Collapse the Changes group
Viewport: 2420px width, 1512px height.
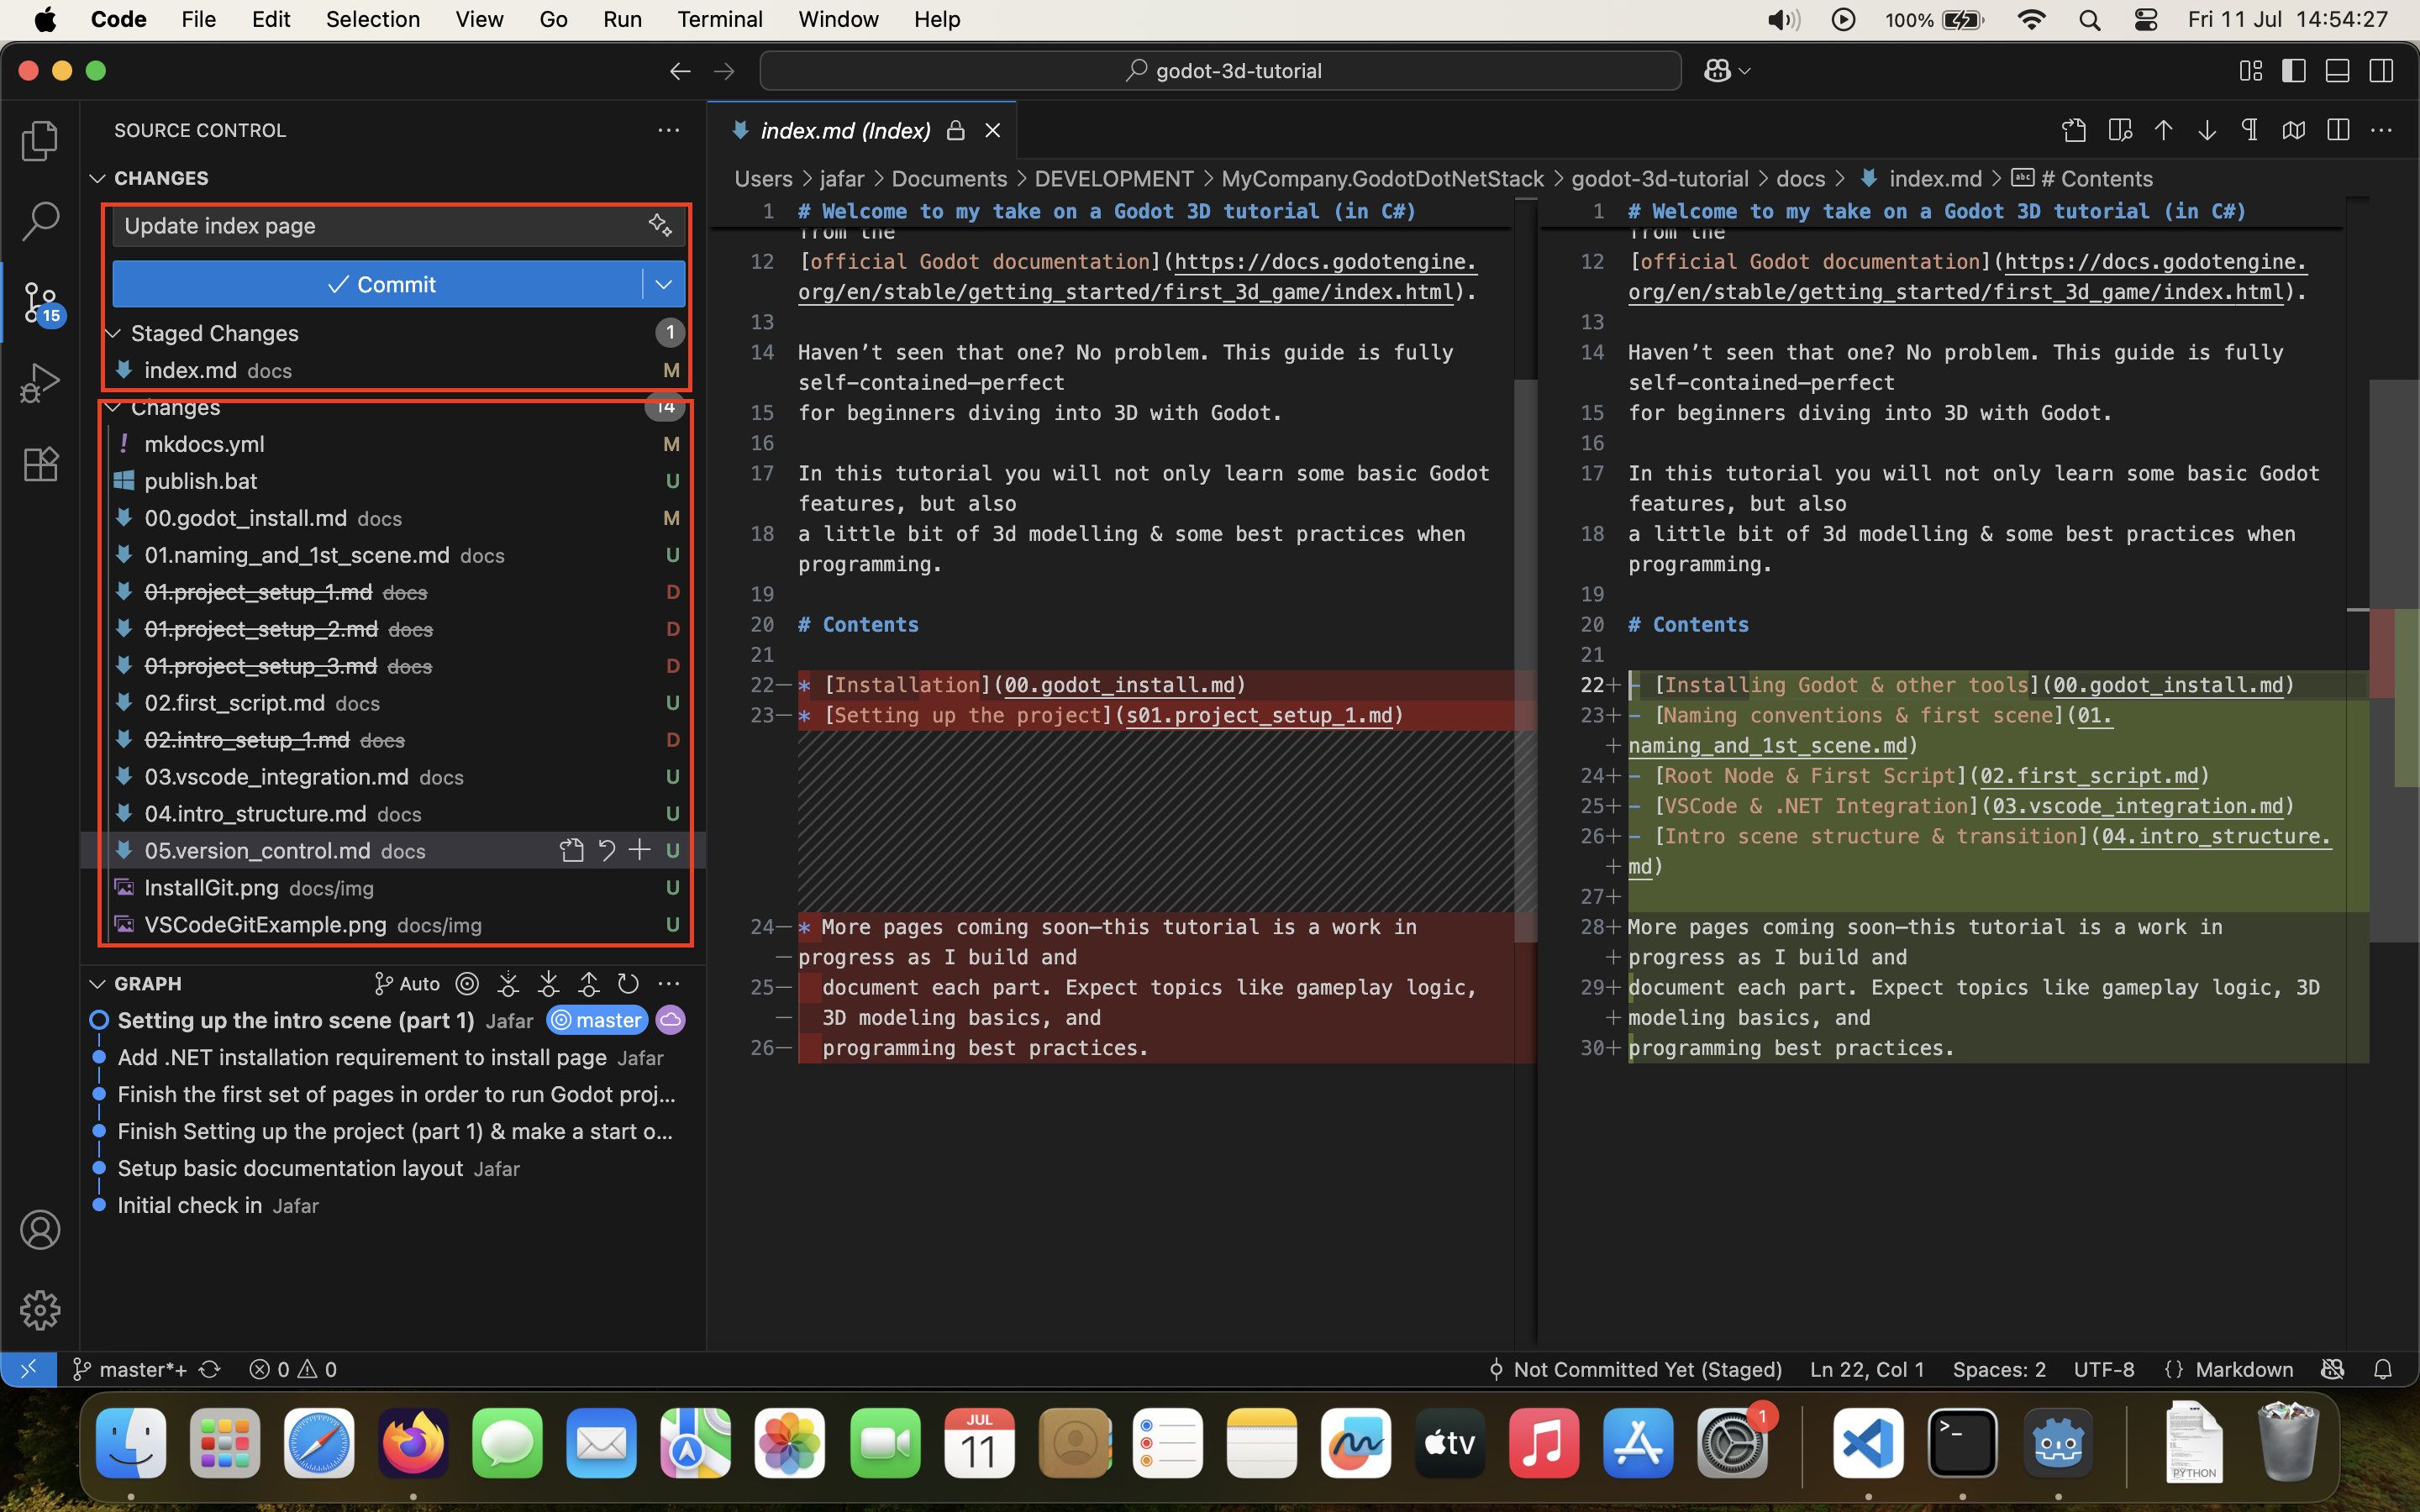pyautogui.click(x=113, y=407)
